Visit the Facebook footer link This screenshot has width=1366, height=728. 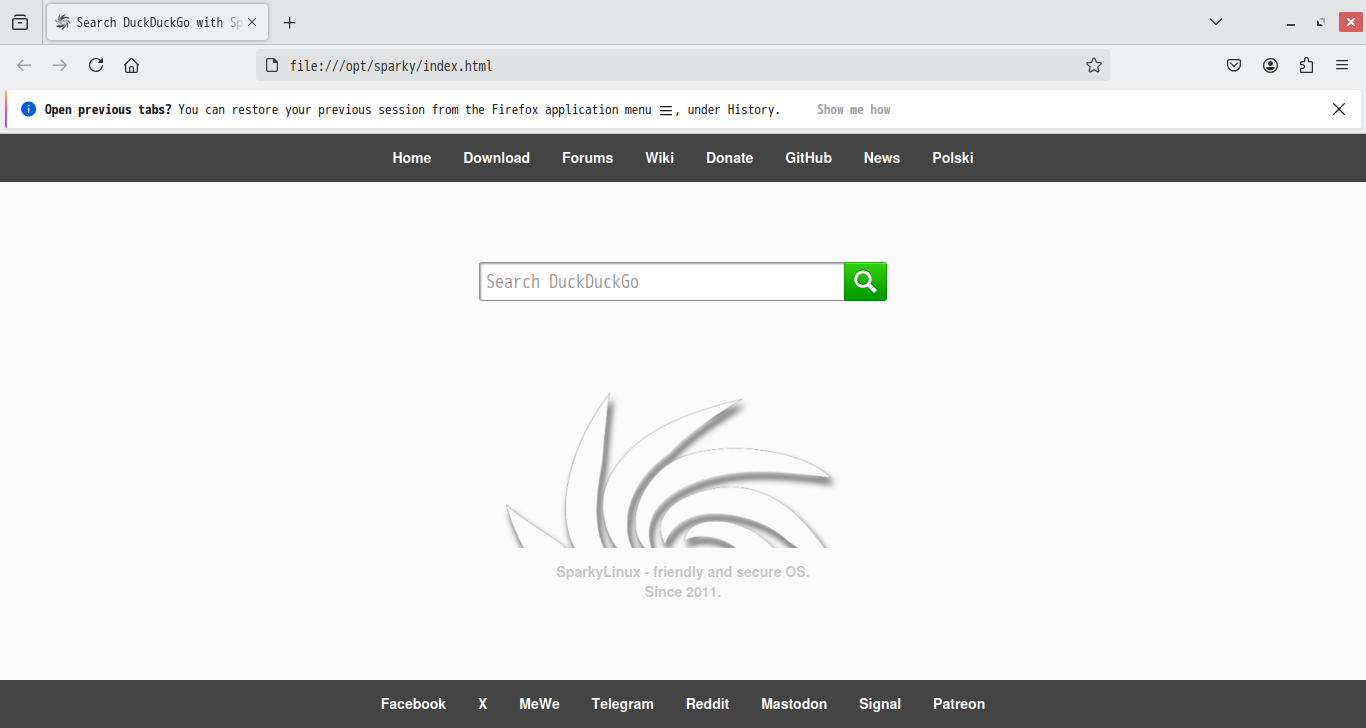pyautogui.click(x=413, y=704)
